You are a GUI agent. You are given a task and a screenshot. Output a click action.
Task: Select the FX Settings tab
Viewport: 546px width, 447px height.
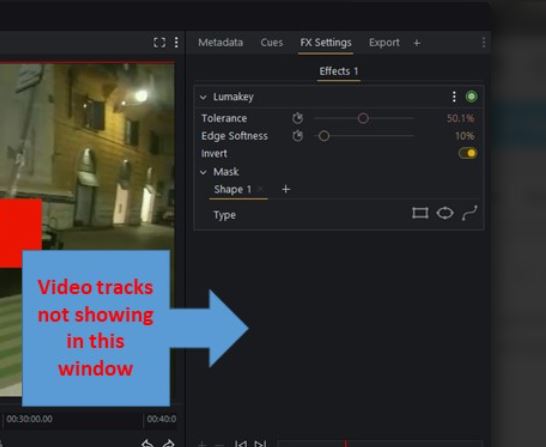326,42
